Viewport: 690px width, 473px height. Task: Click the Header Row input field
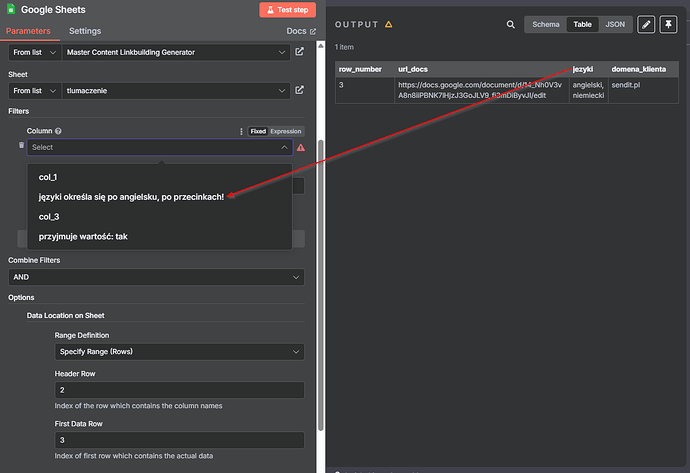pos(179,390)
